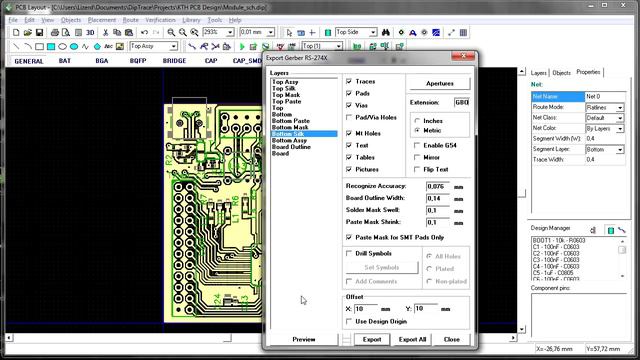Open the Net Color By Layers dropdown

(620, 129)
